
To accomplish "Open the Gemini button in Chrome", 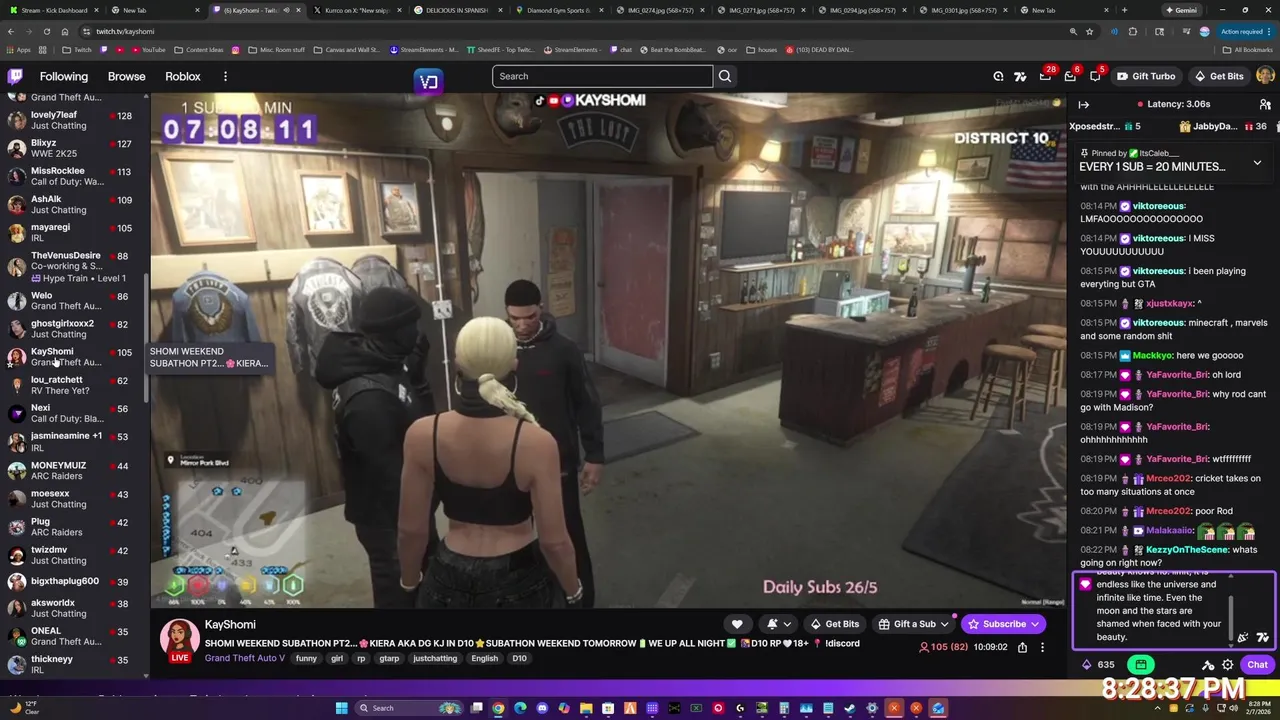I will pos(1184,10).
